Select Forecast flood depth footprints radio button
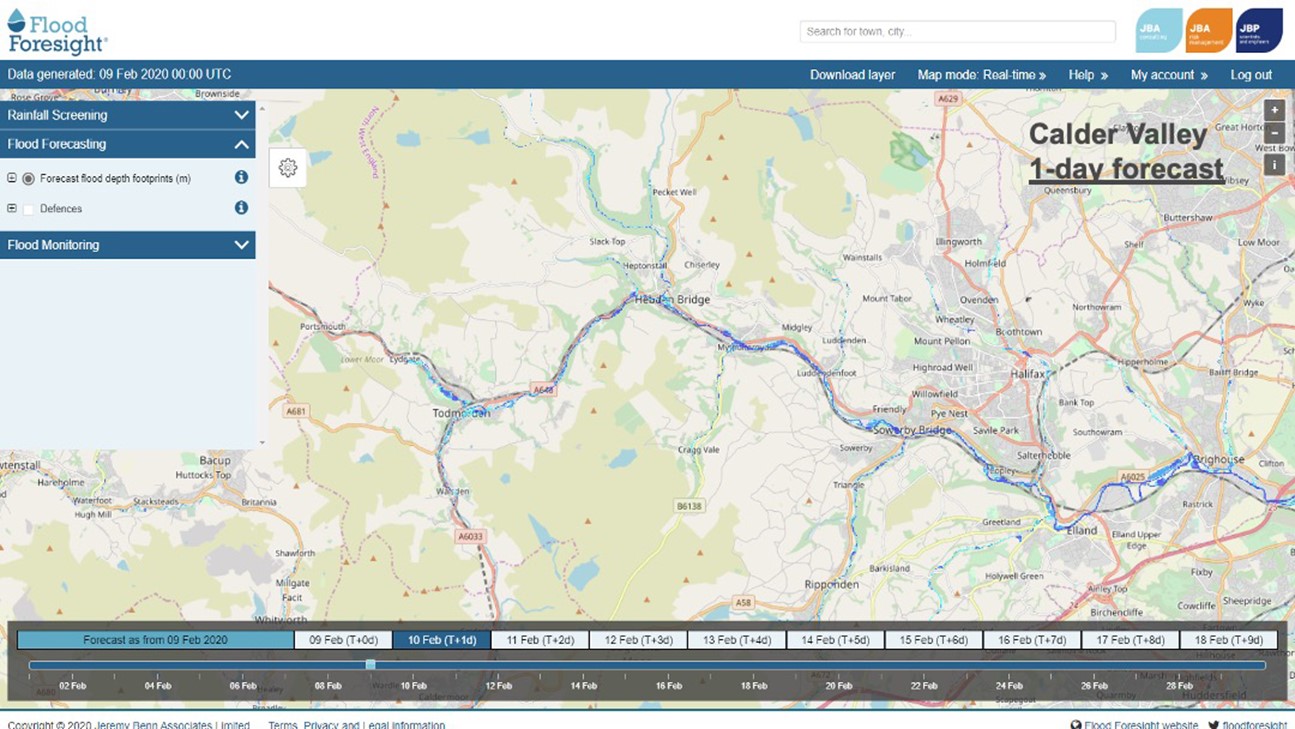1295x729 pixels. tap(28, 179)
